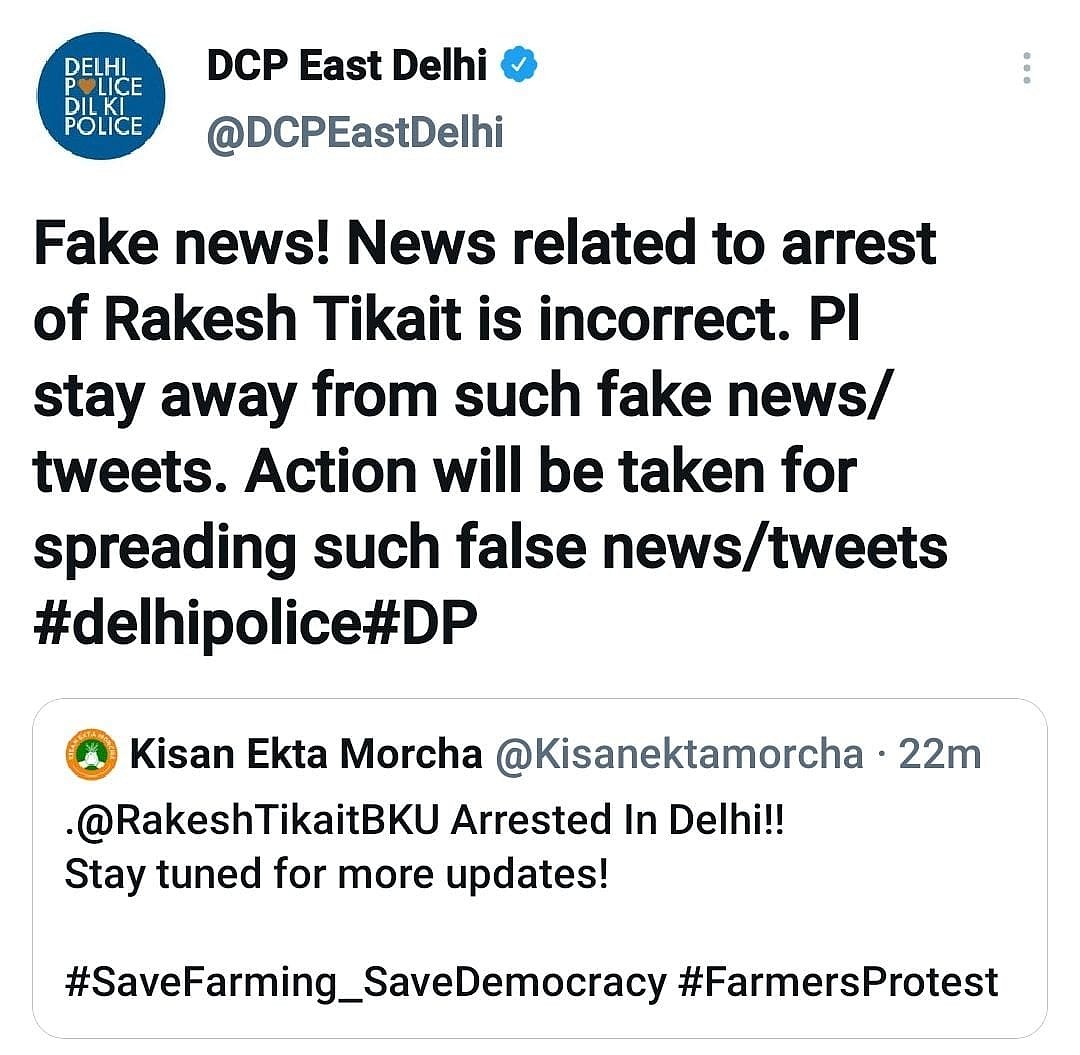Viewport: 1080px width, 1055px height.
Task: Open the DCP East Delhi profile avatar
Action: [x=100, y=93]
